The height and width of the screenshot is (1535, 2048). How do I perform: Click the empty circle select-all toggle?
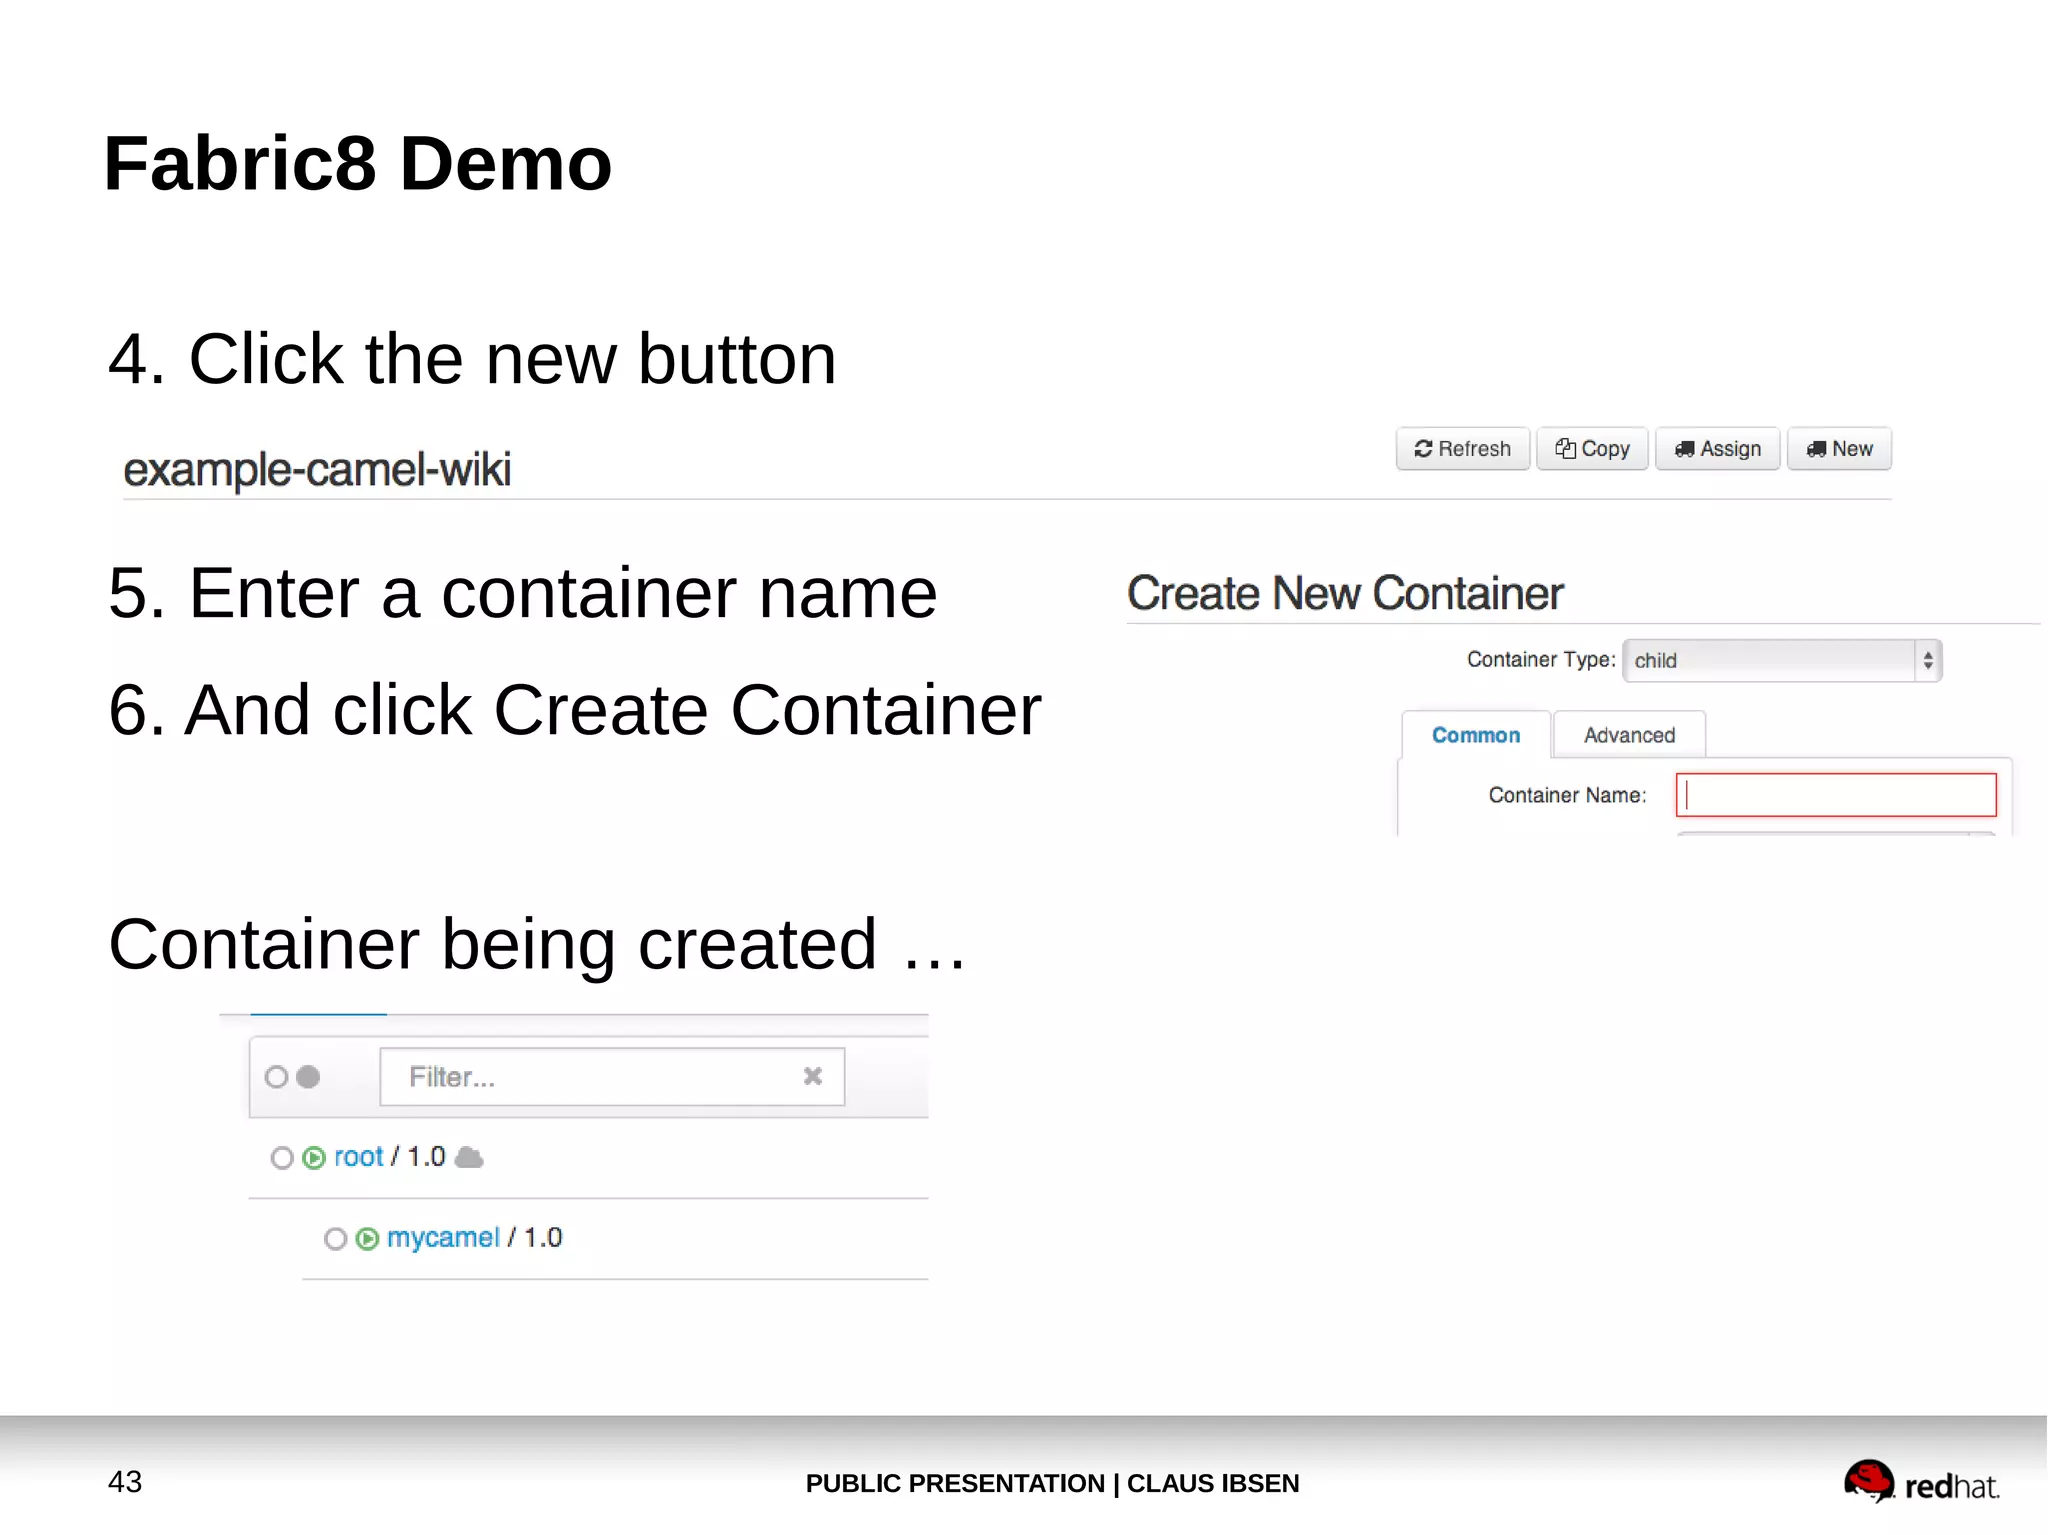[x=276, y=1077]
